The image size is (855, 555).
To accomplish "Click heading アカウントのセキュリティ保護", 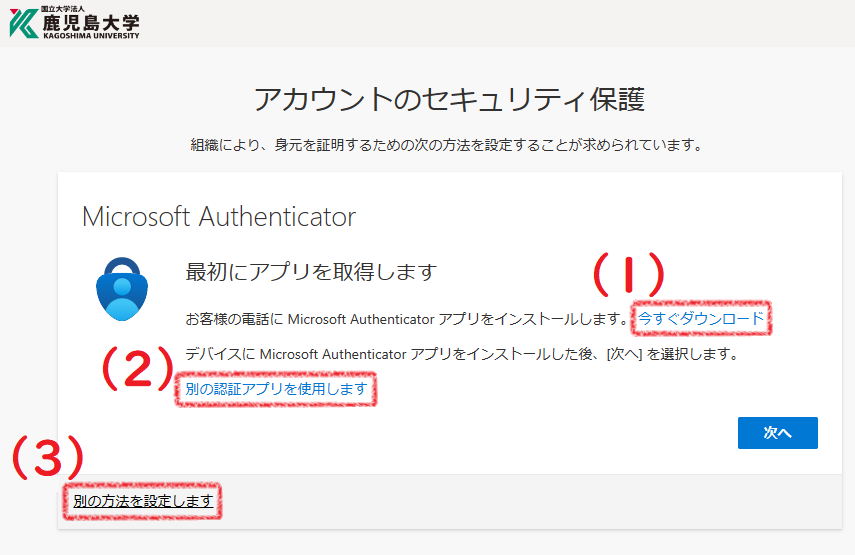I will 449,100.
